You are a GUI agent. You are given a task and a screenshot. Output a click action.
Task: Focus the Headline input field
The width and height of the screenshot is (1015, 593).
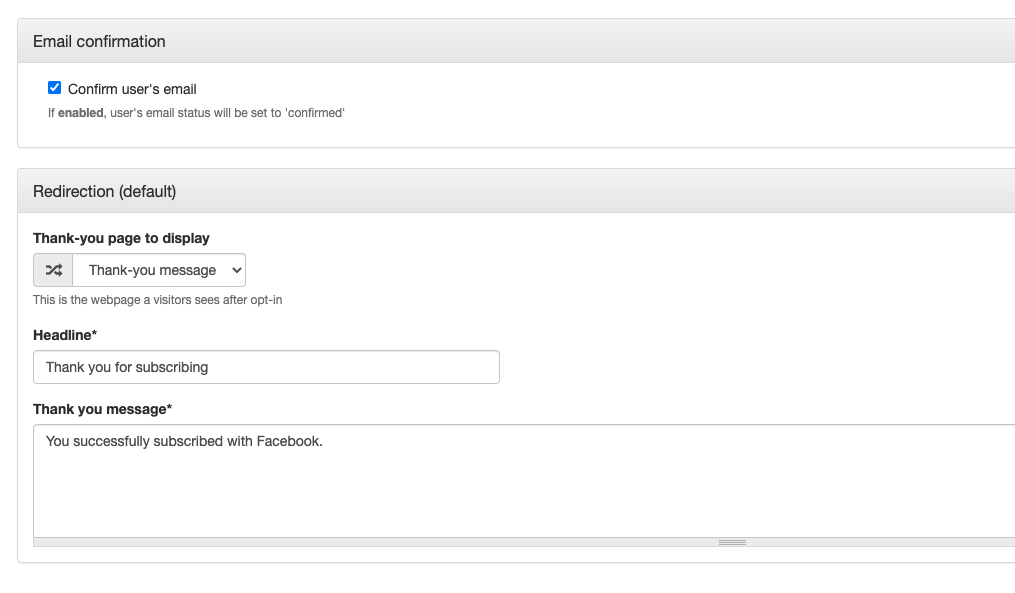(266, 367)
